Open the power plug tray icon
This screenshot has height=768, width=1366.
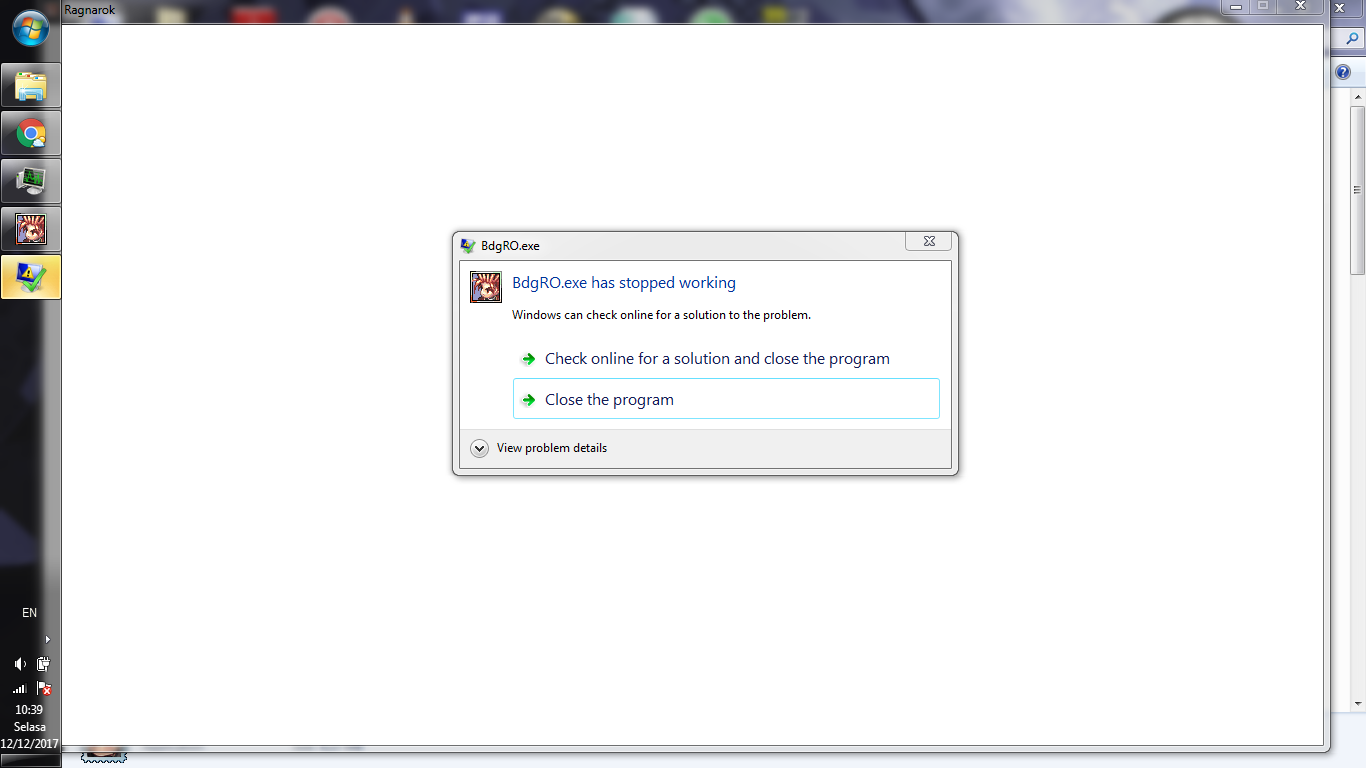43,664
